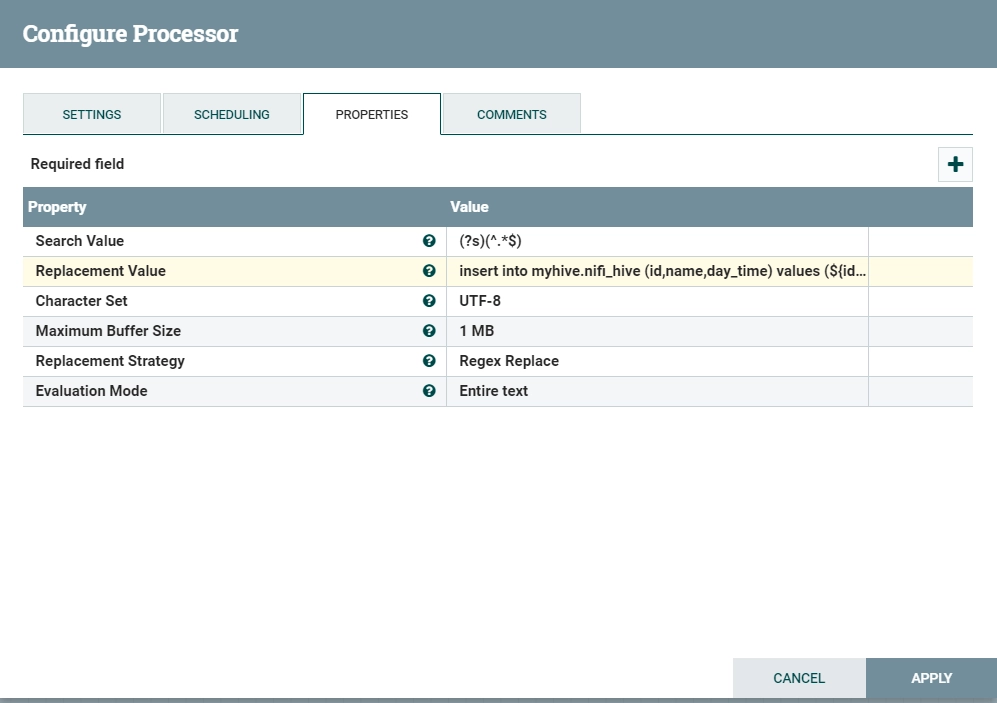Change the UTF-8 character set value
This screenshot has height=703, width=997.
(657, 301)
